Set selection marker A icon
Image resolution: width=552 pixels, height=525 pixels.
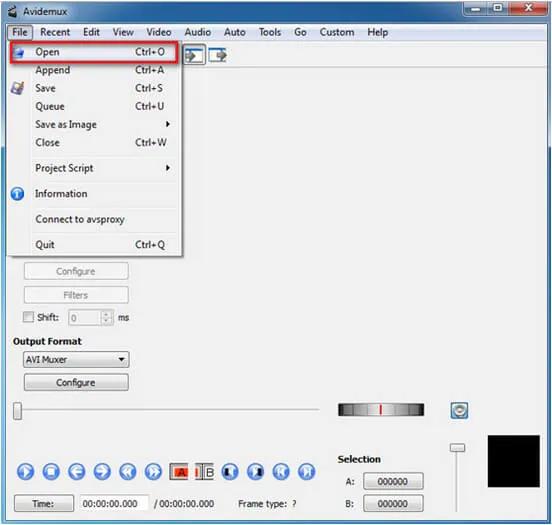click(179, 471)
